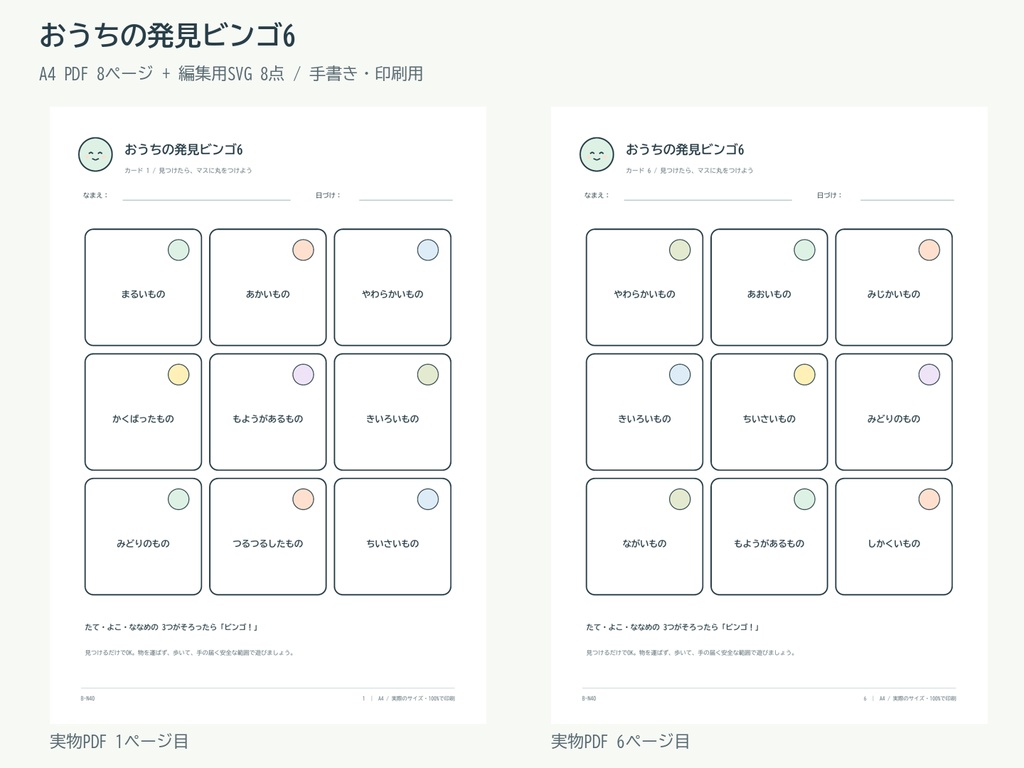Select the みどりのもの label on card 6
Image resolution: width=1024 pixels, height=768 pixels.
point(894,419)
